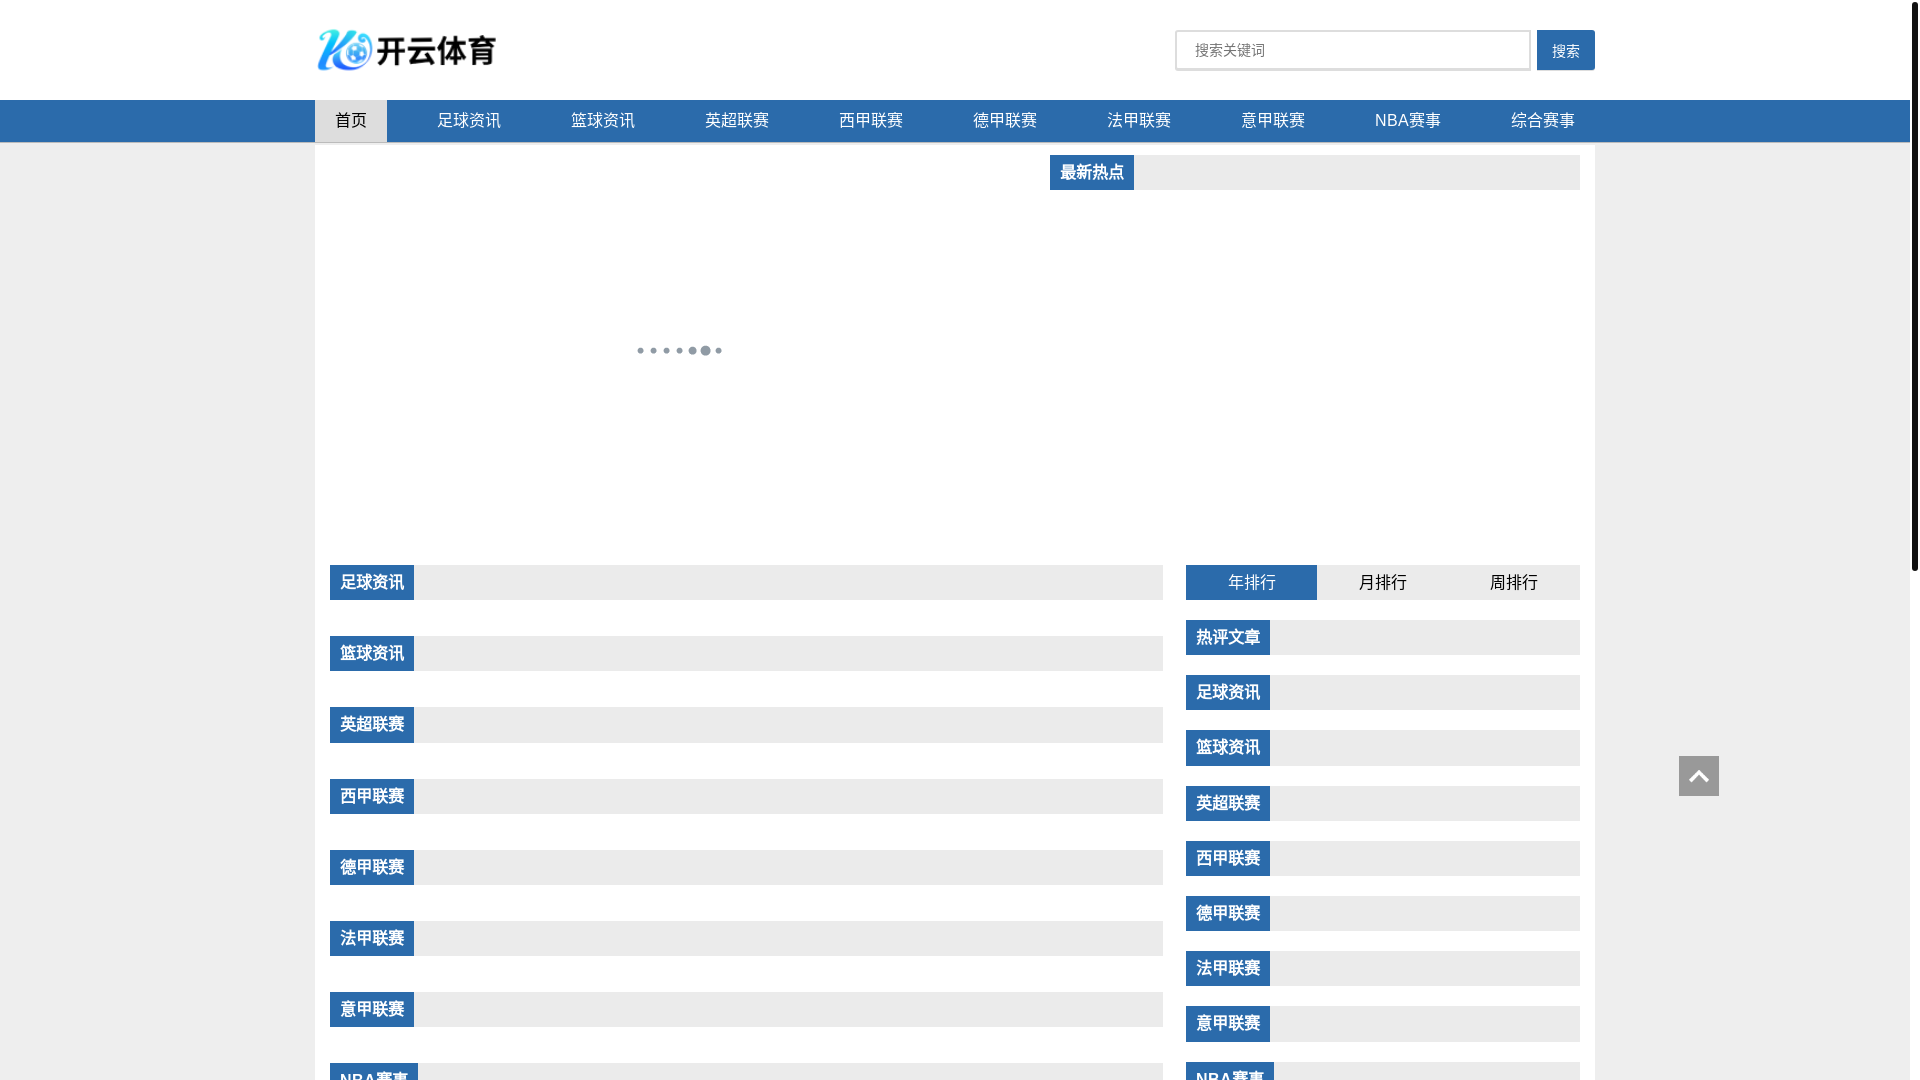This screenshot has height=1080, width=1920.
Task: Open 足球资讯 section header in main column
Action: pyautogui.click(x=372, y=582)
